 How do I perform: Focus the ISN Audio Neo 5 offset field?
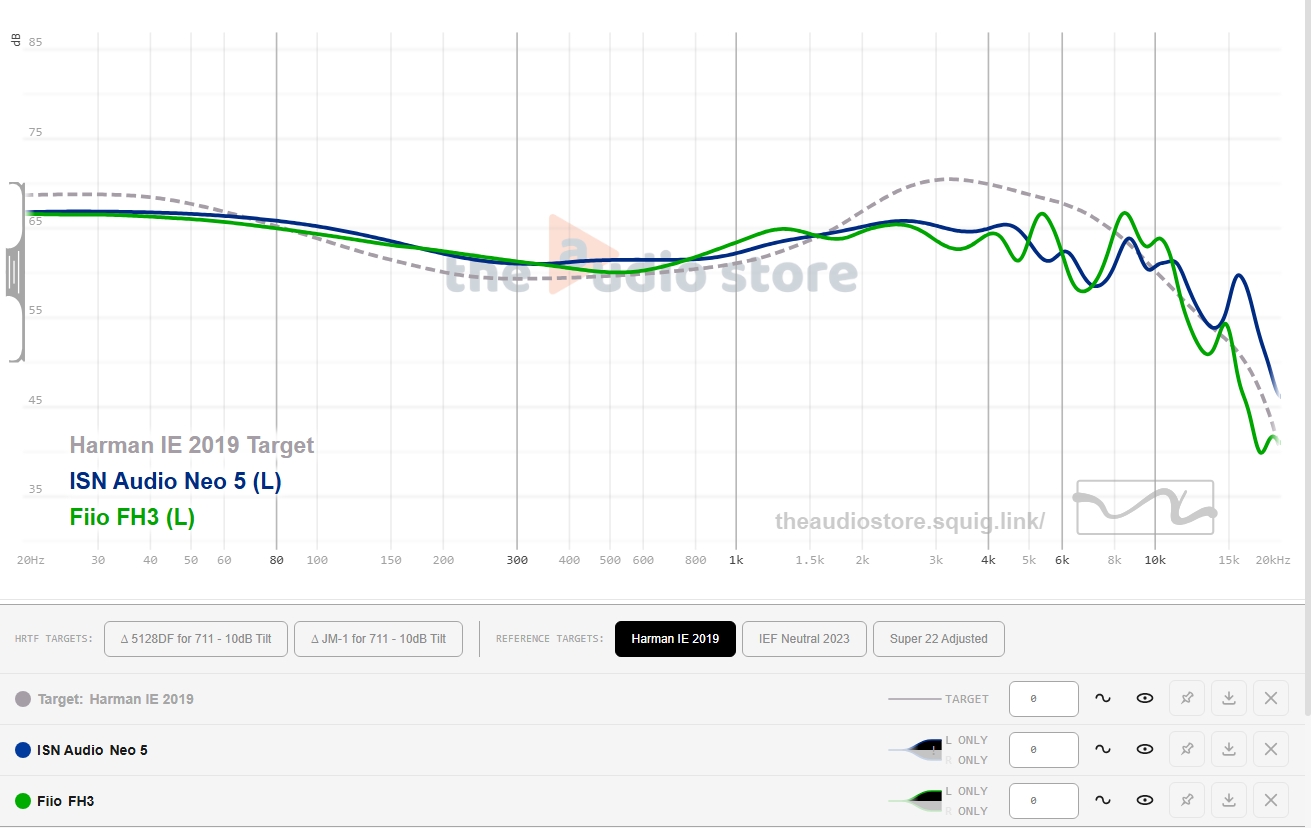1044,749
